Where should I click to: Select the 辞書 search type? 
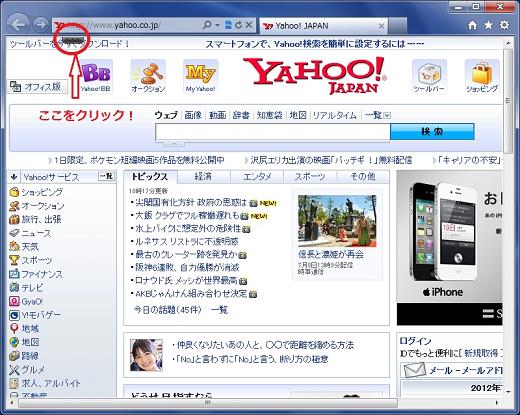(241, 115)
